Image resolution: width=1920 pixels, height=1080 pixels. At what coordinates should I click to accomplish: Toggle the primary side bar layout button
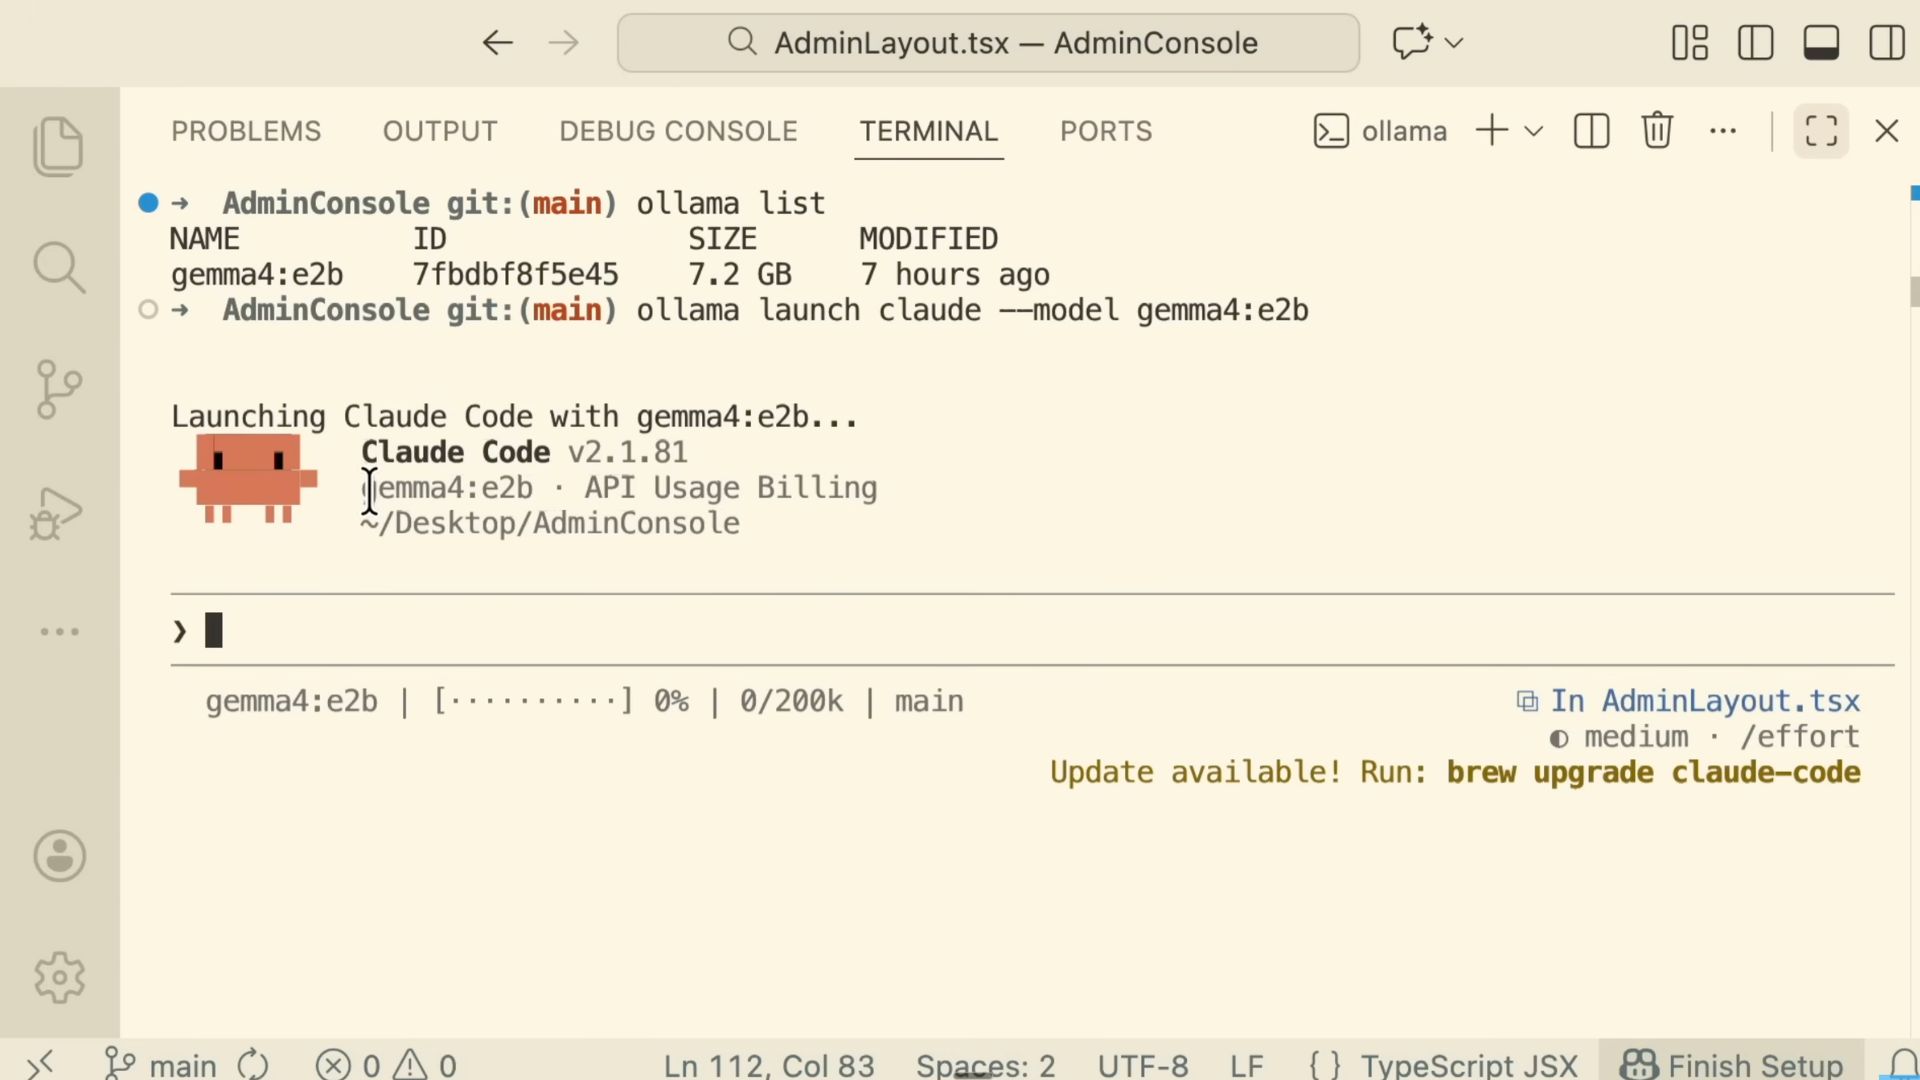[x=1756, y=43]
